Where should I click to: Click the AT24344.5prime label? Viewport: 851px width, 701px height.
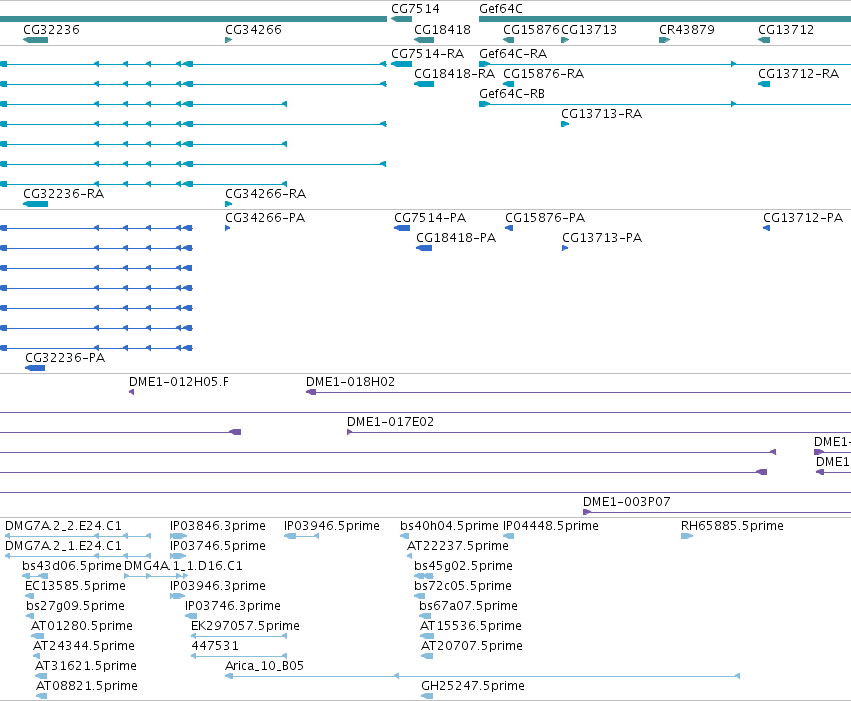click(84, 646)
